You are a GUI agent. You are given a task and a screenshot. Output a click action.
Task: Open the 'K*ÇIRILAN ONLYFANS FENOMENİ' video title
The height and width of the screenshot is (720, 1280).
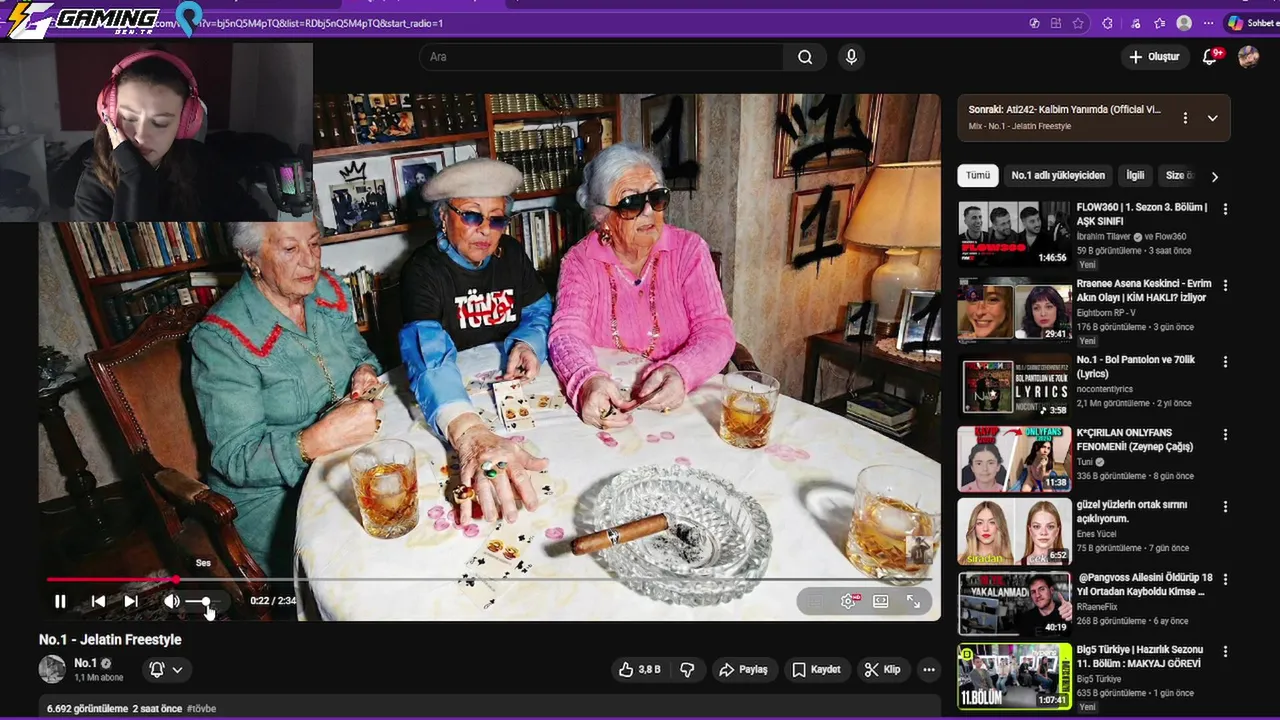tap(1135, 439)
